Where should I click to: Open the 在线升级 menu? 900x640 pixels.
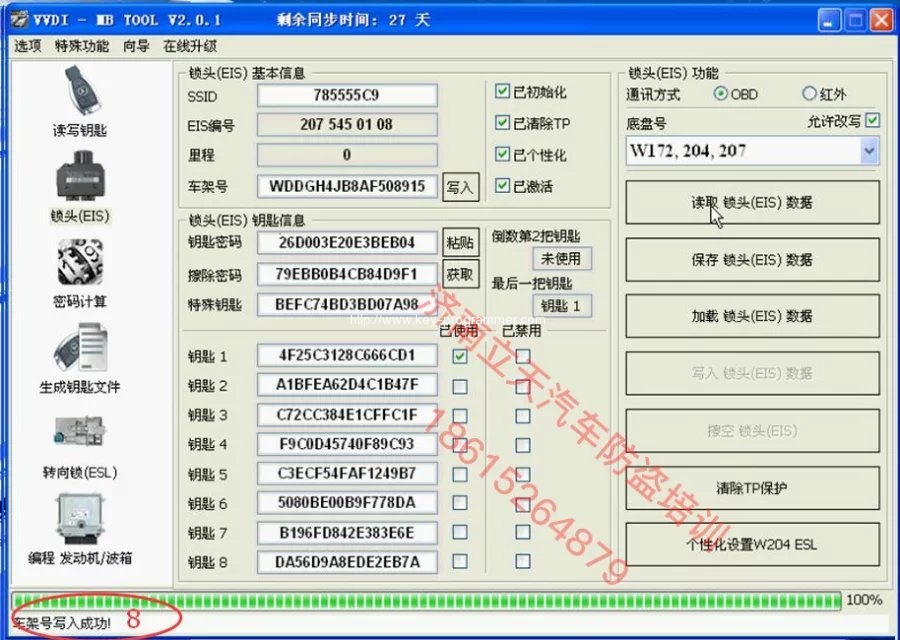point(190,46)
